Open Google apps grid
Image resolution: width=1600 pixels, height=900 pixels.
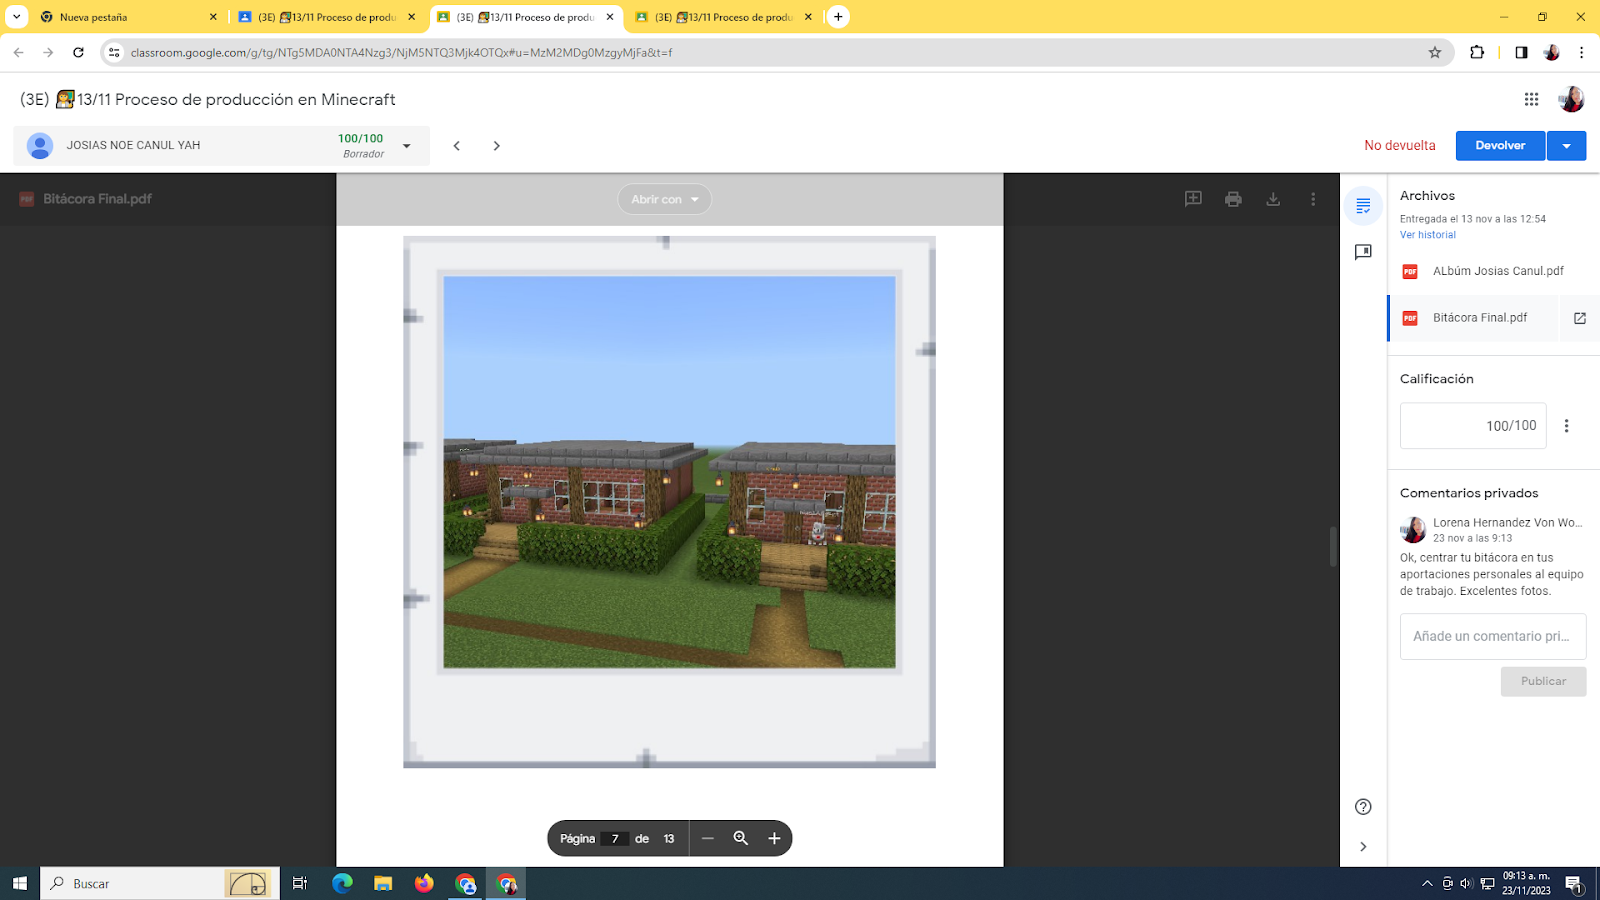[x=1531, y=99]
